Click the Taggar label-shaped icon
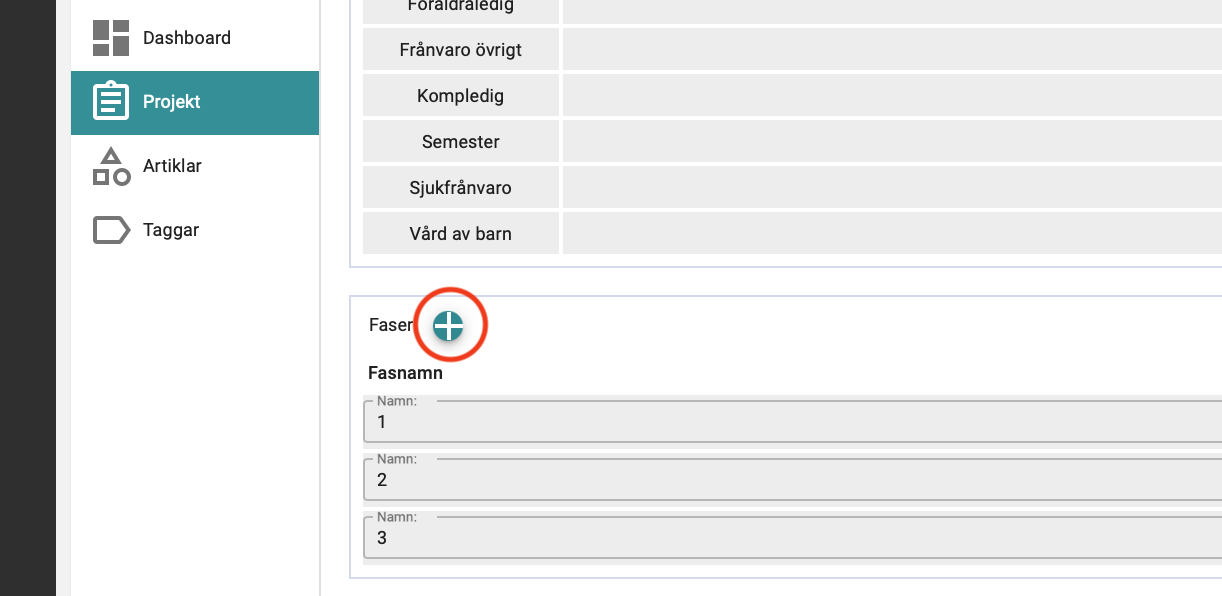Image resolution: width=1222 pixels, height=596 pixels. [x=111, y=230]
